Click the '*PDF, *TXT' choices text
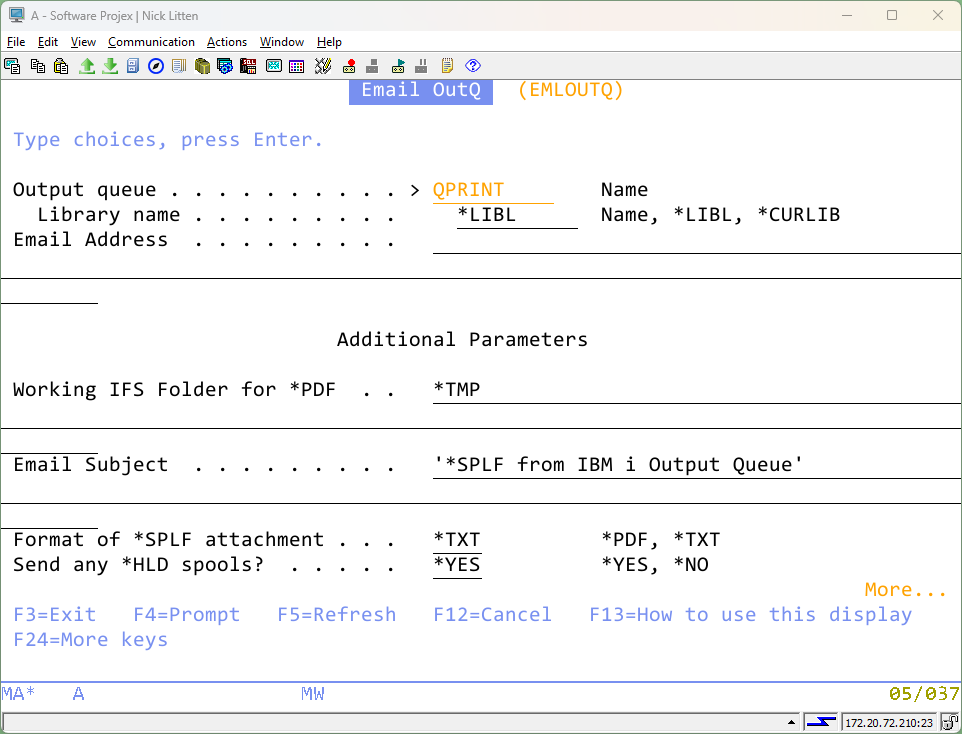 point(660,540)
